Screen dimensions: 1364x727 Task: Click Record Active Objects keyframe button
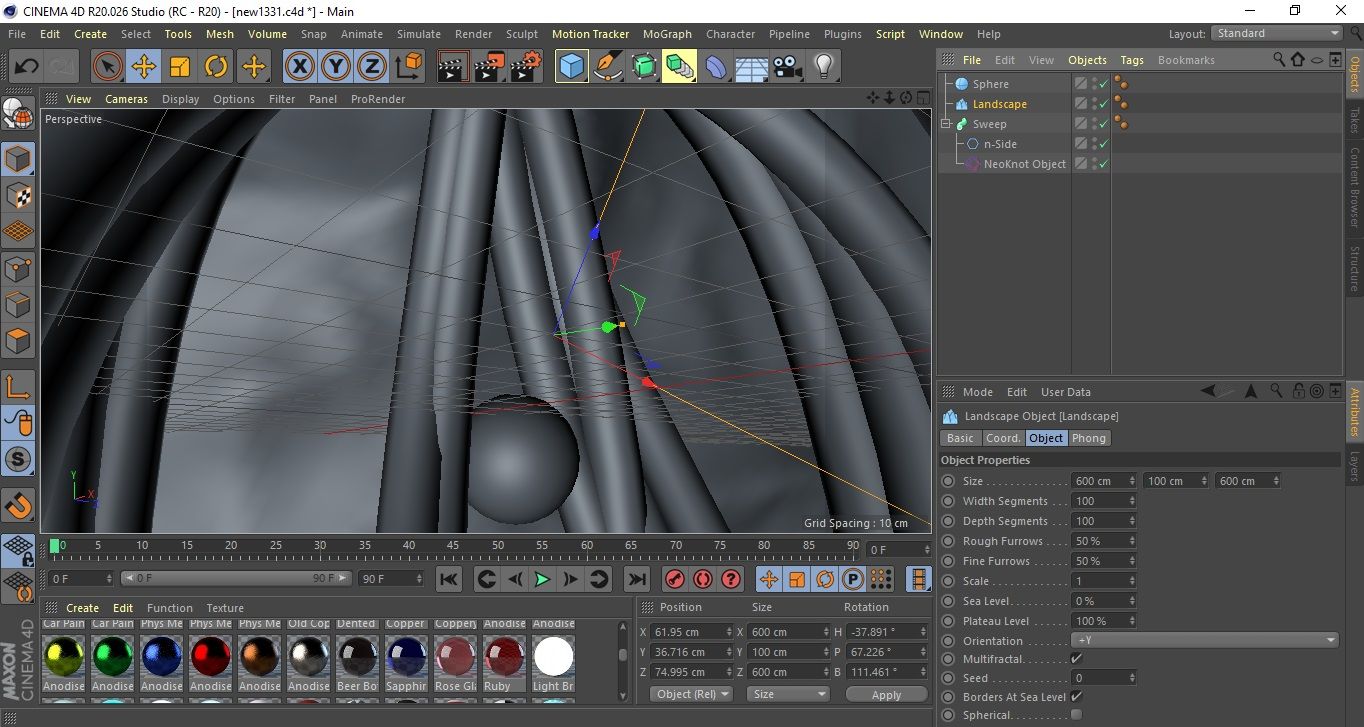[675, 579]
